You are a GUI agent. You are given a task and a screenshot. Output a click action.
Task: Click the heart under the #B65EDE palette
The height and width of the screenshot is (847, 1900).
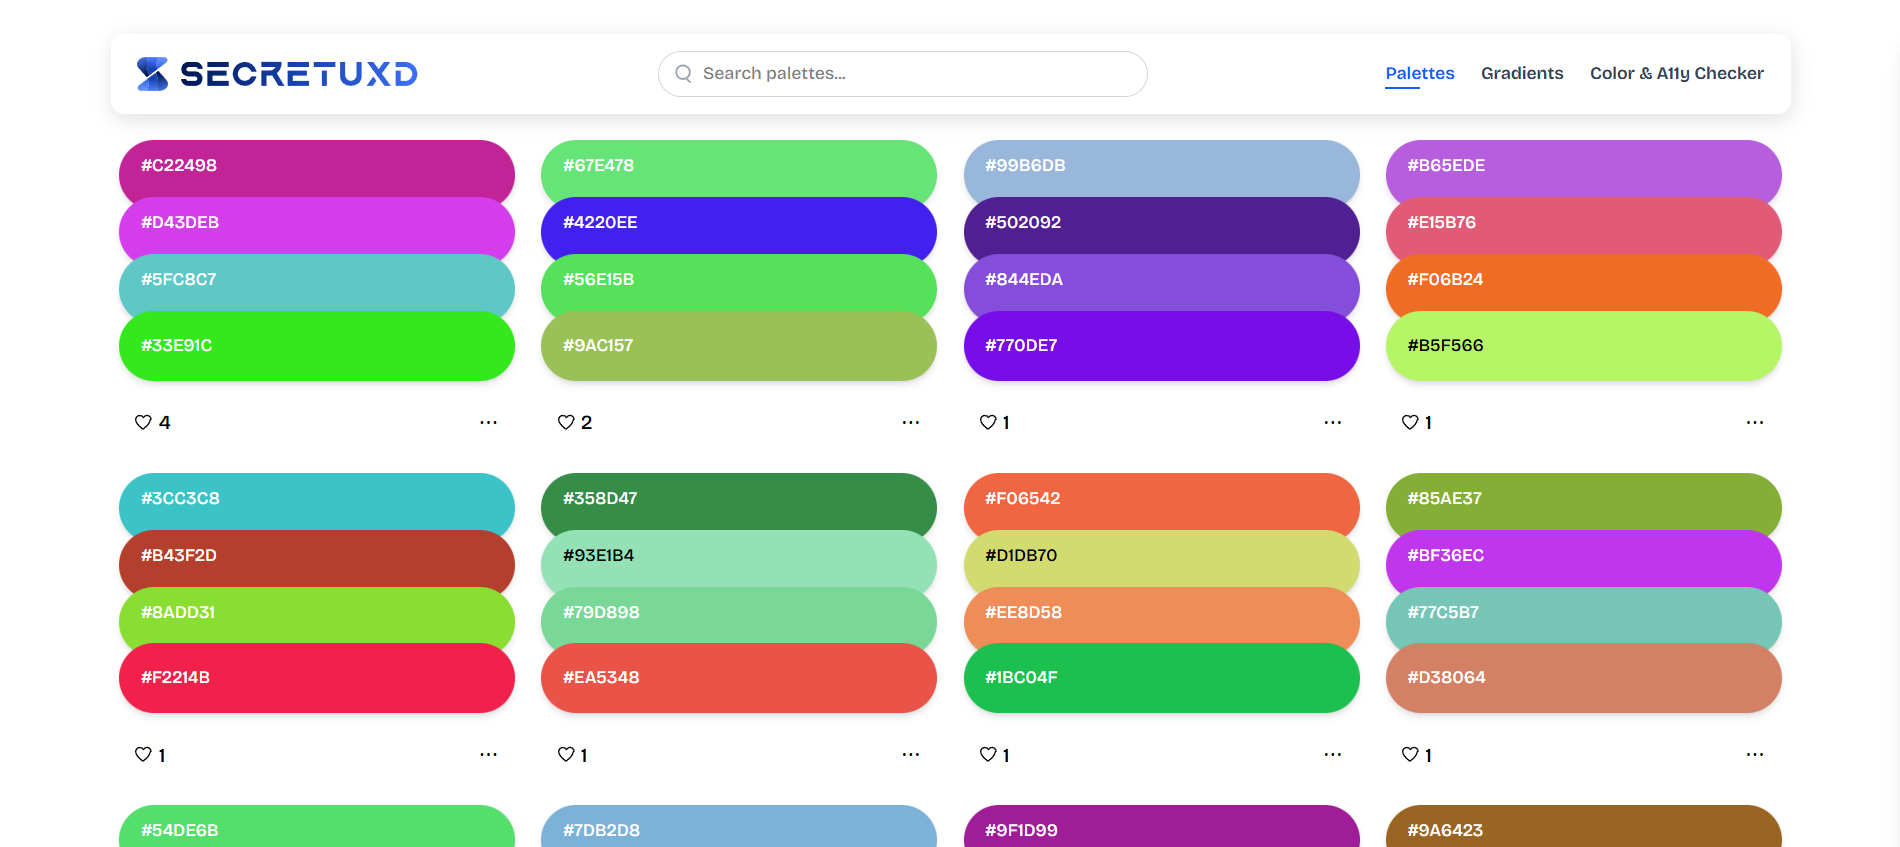click(x=1409, y=422)
